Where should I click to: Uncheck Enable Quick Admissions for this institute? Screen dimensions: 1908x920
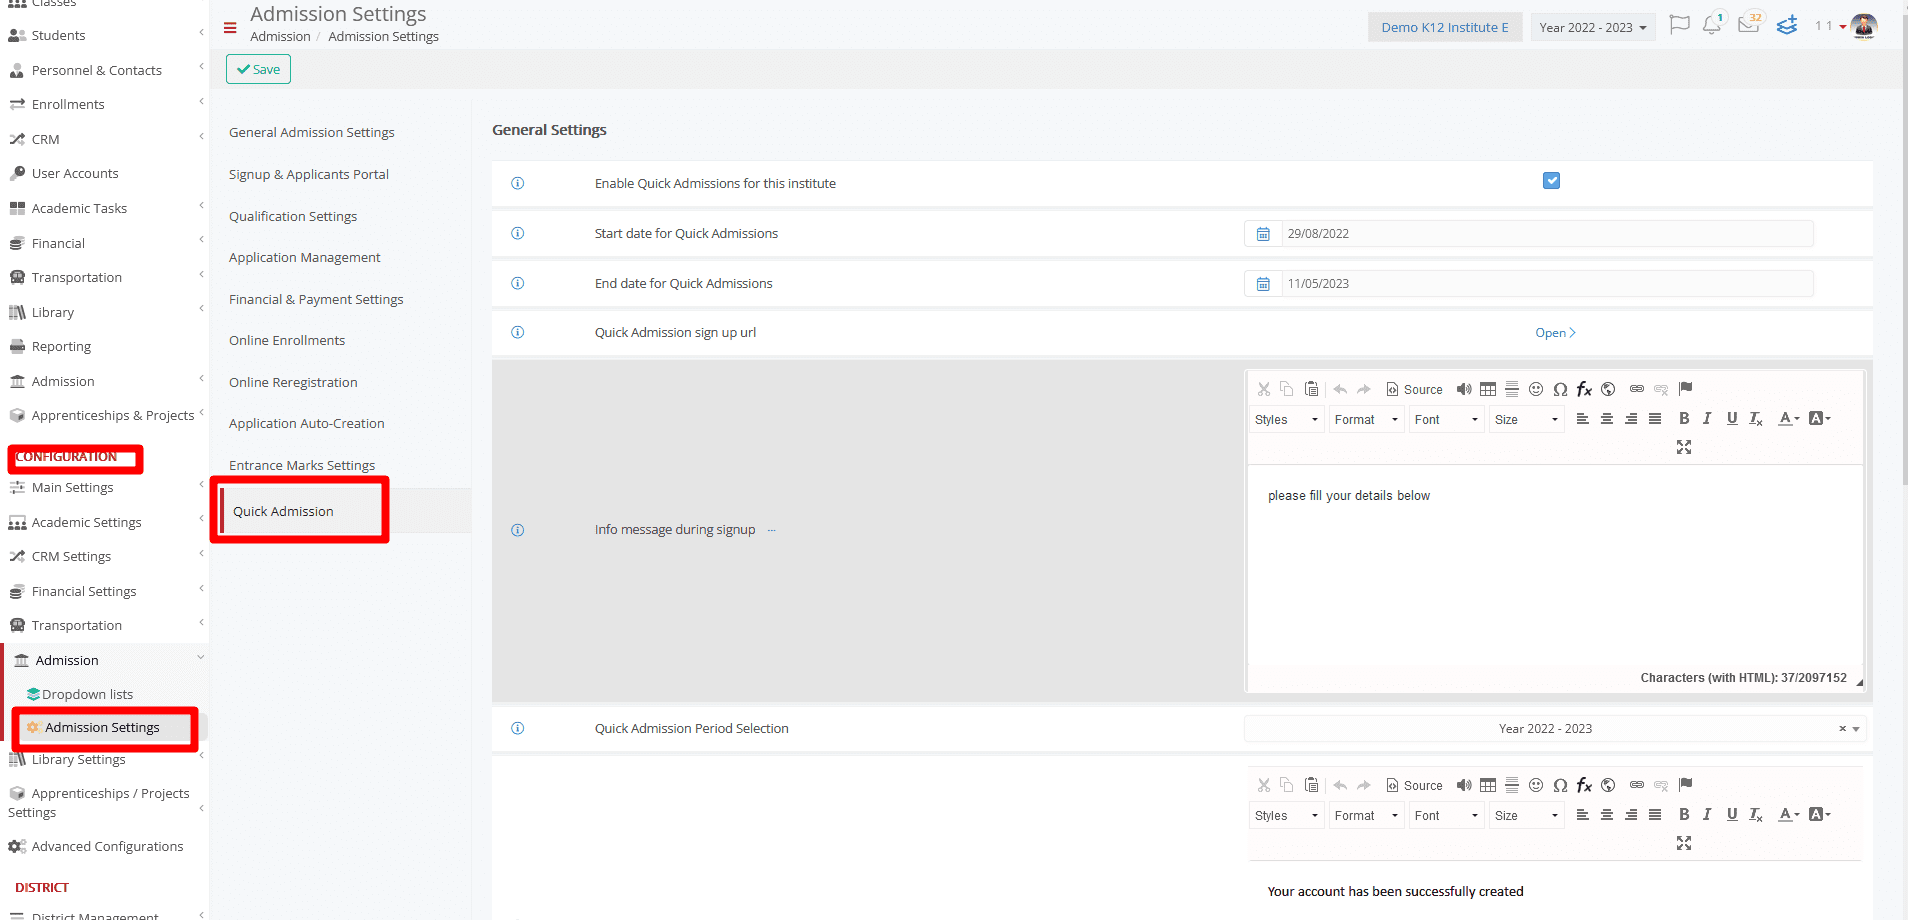[1551, 181]
